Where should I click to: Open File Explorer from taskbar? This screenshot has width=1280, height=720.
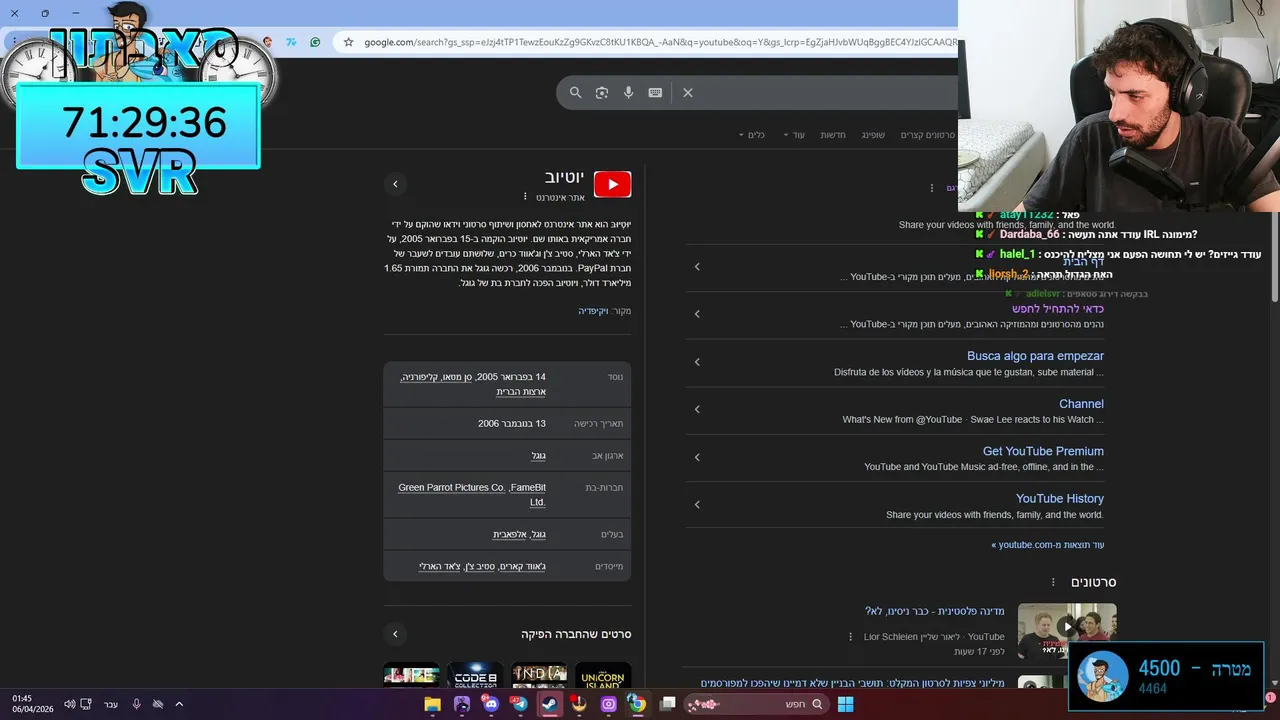tap(432, 704)
